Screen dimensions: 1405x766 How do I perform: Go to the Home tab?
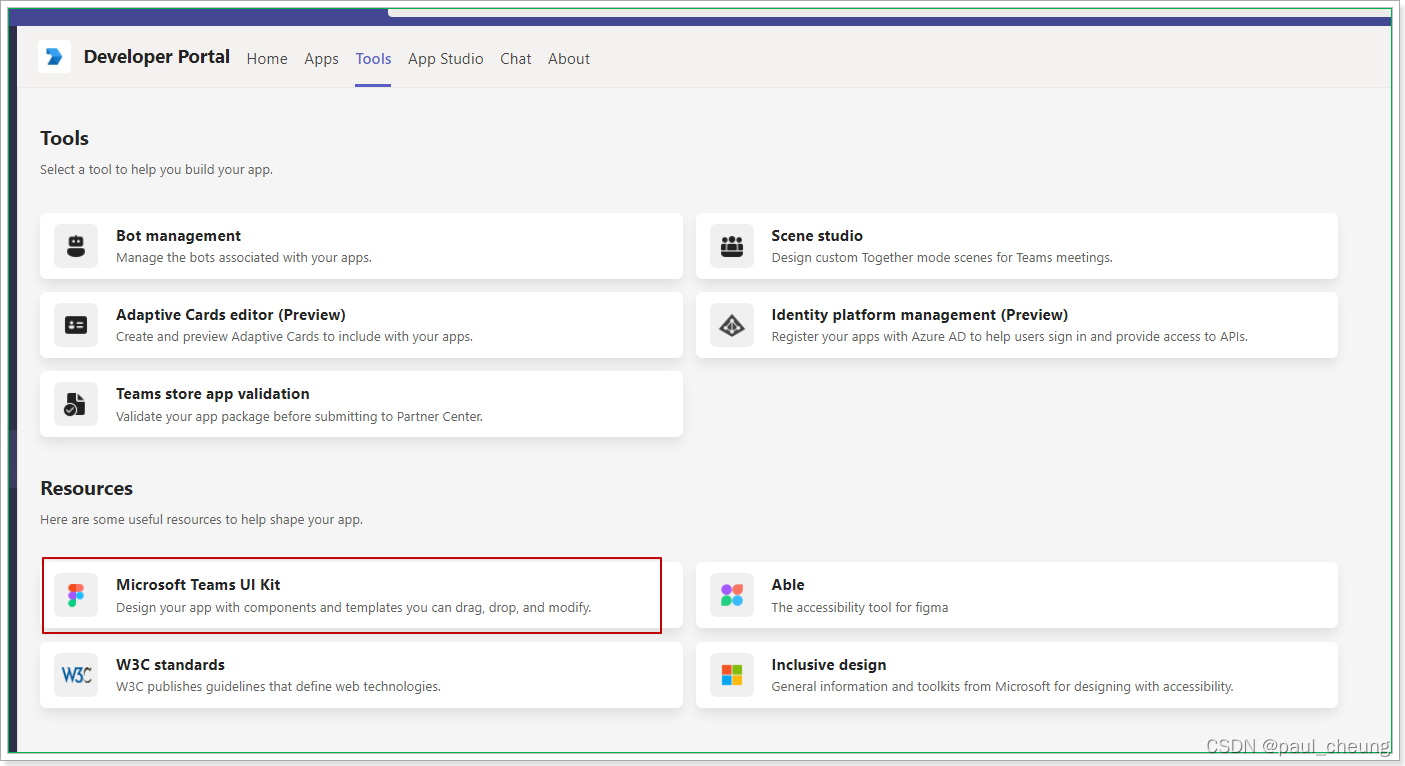(267, 59)
